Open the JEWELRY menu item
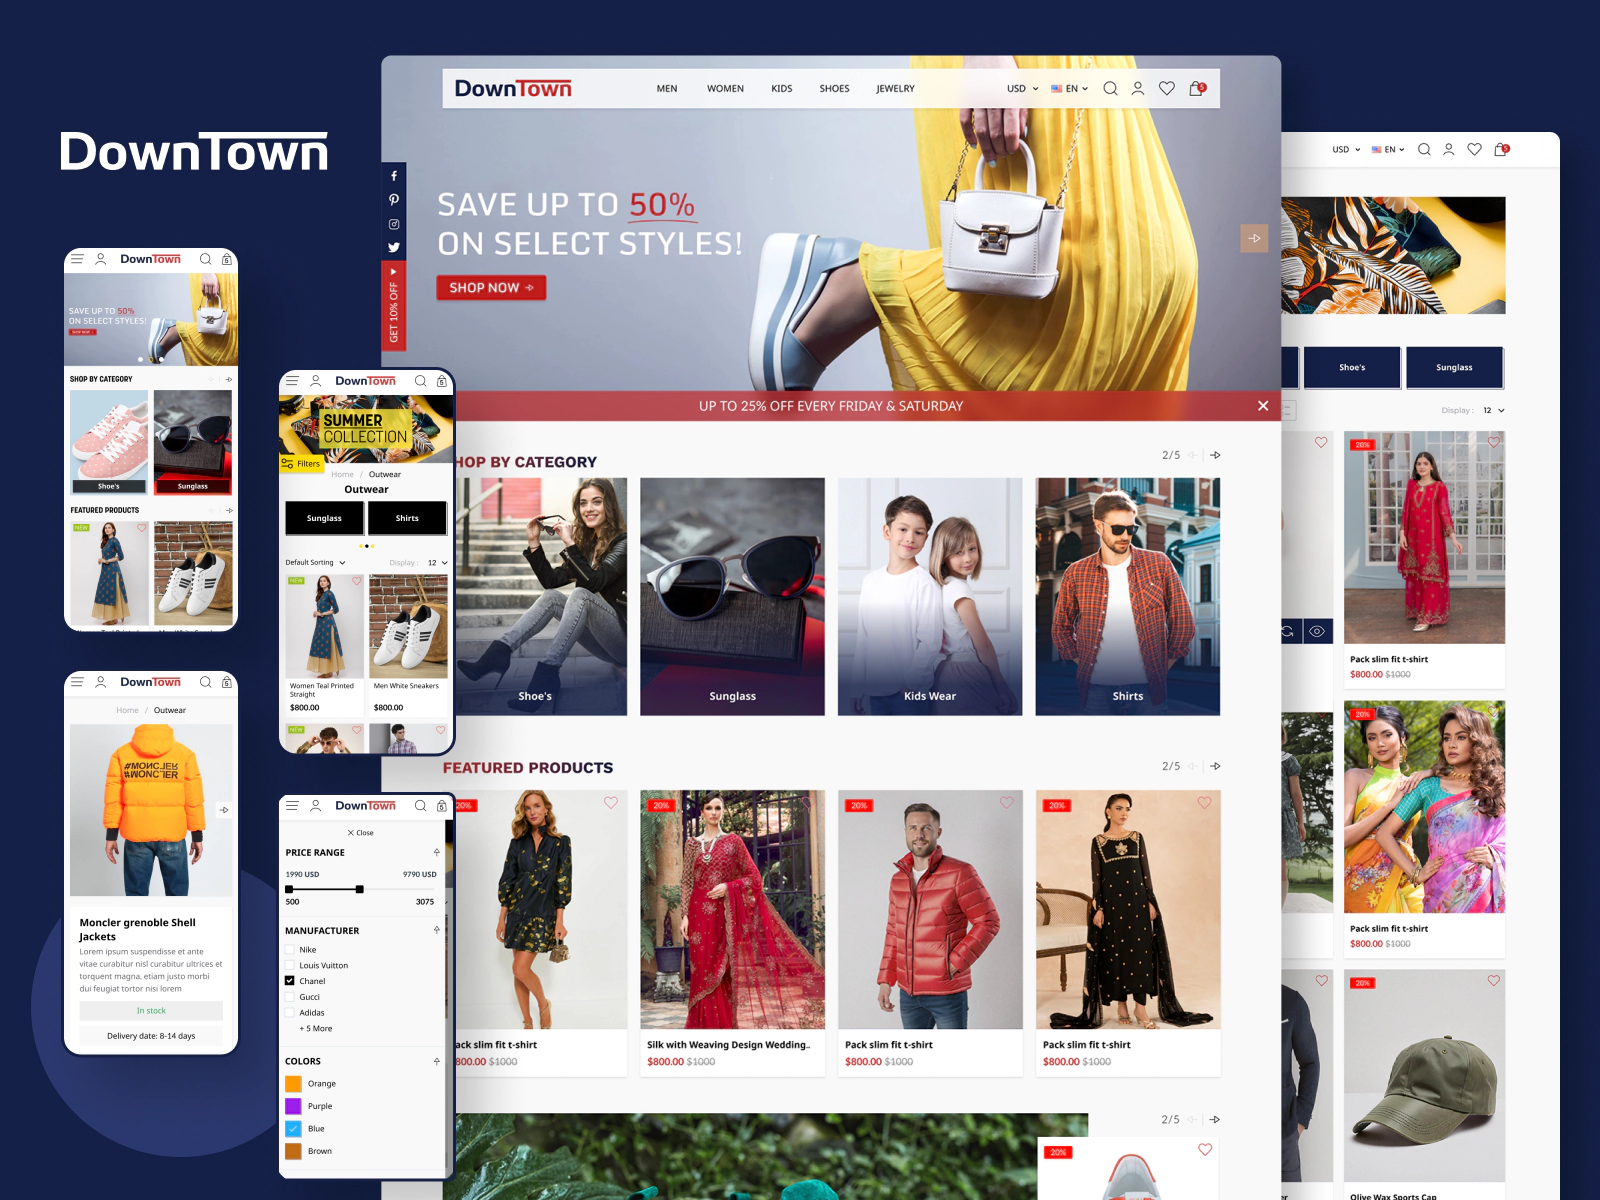 [x=895, y=89]
